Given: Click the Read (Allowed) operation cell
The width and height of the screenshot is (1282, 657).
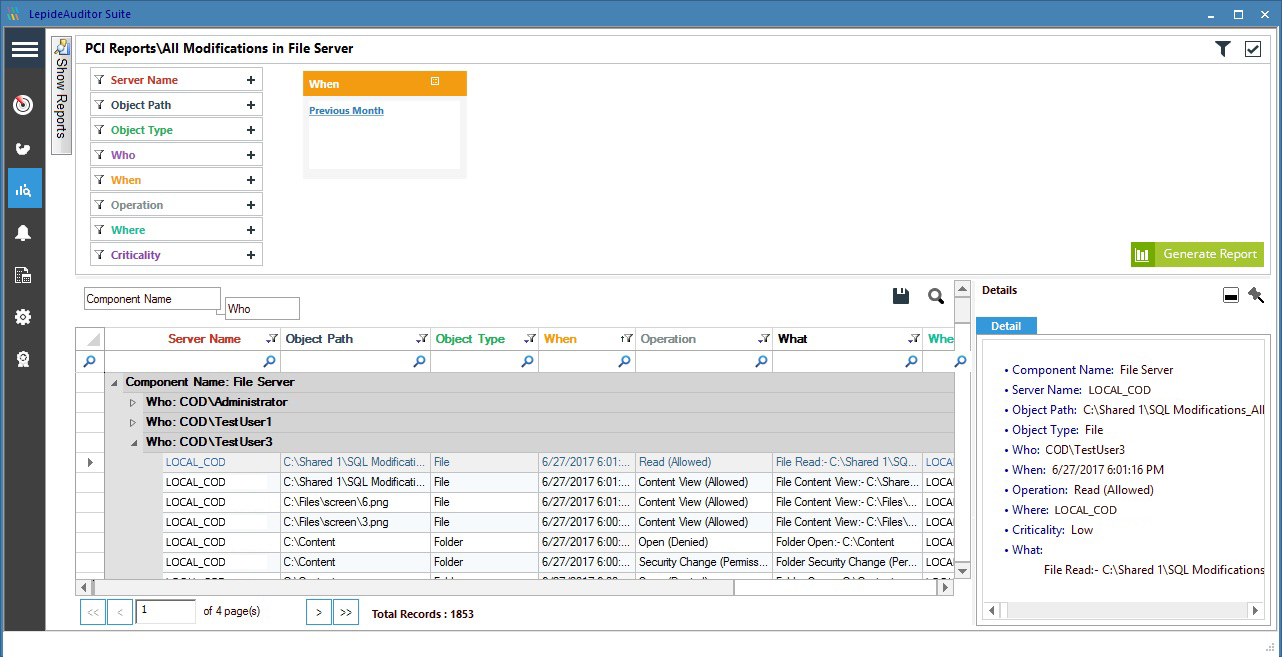Looking at the screenshot, I should coord(704,462).
